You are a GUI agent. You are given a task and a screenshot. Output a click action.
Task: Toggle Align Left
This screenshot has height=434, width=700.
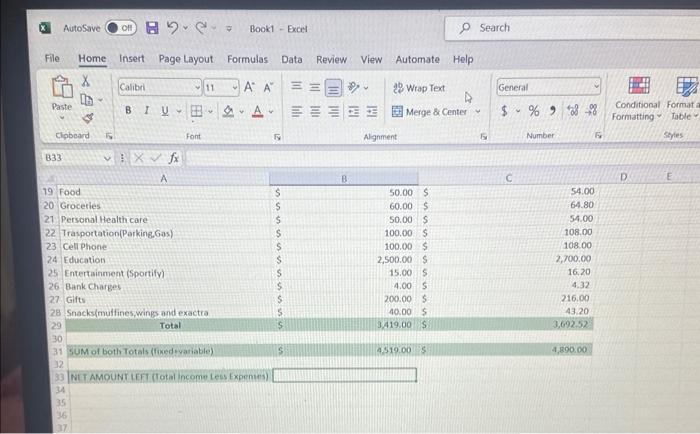pyautogui.click(x=296, y=111)
